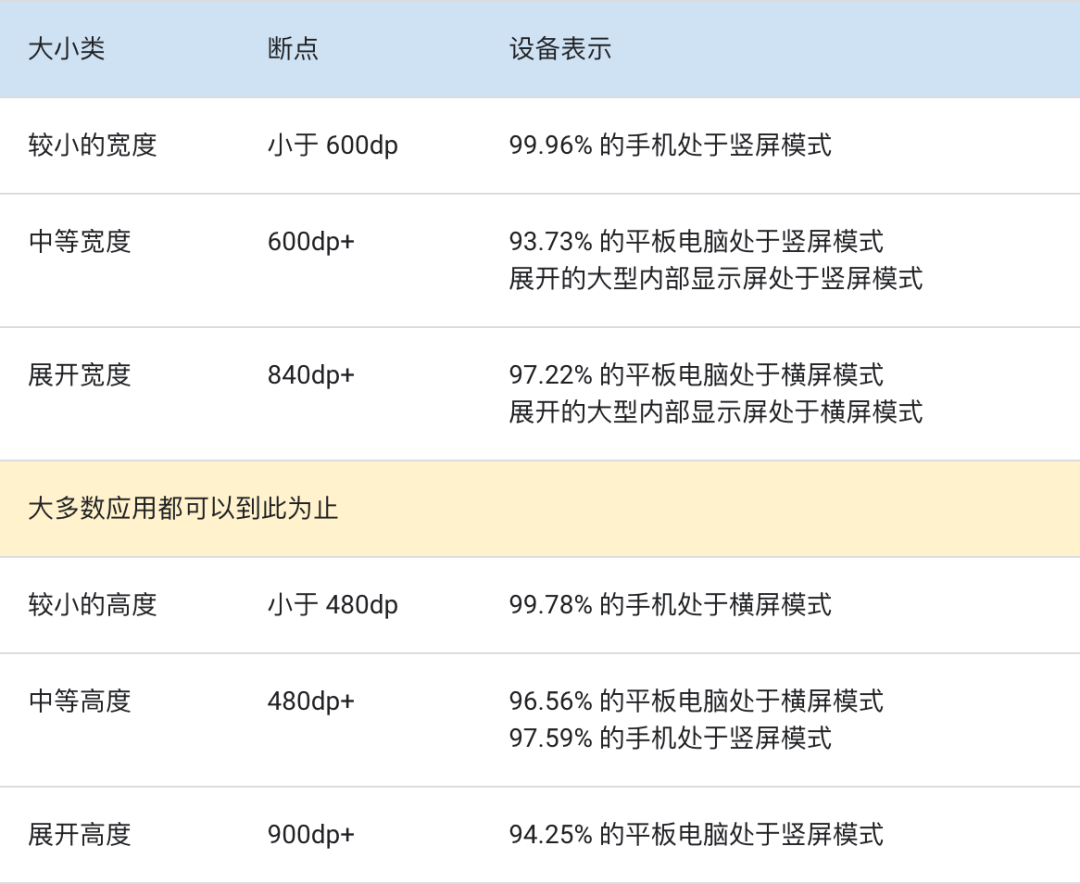The width and height of the screenshot is (1080, 884).
Task: Click the 小于 480dp breakpoint cell
Action: [332, 605]
